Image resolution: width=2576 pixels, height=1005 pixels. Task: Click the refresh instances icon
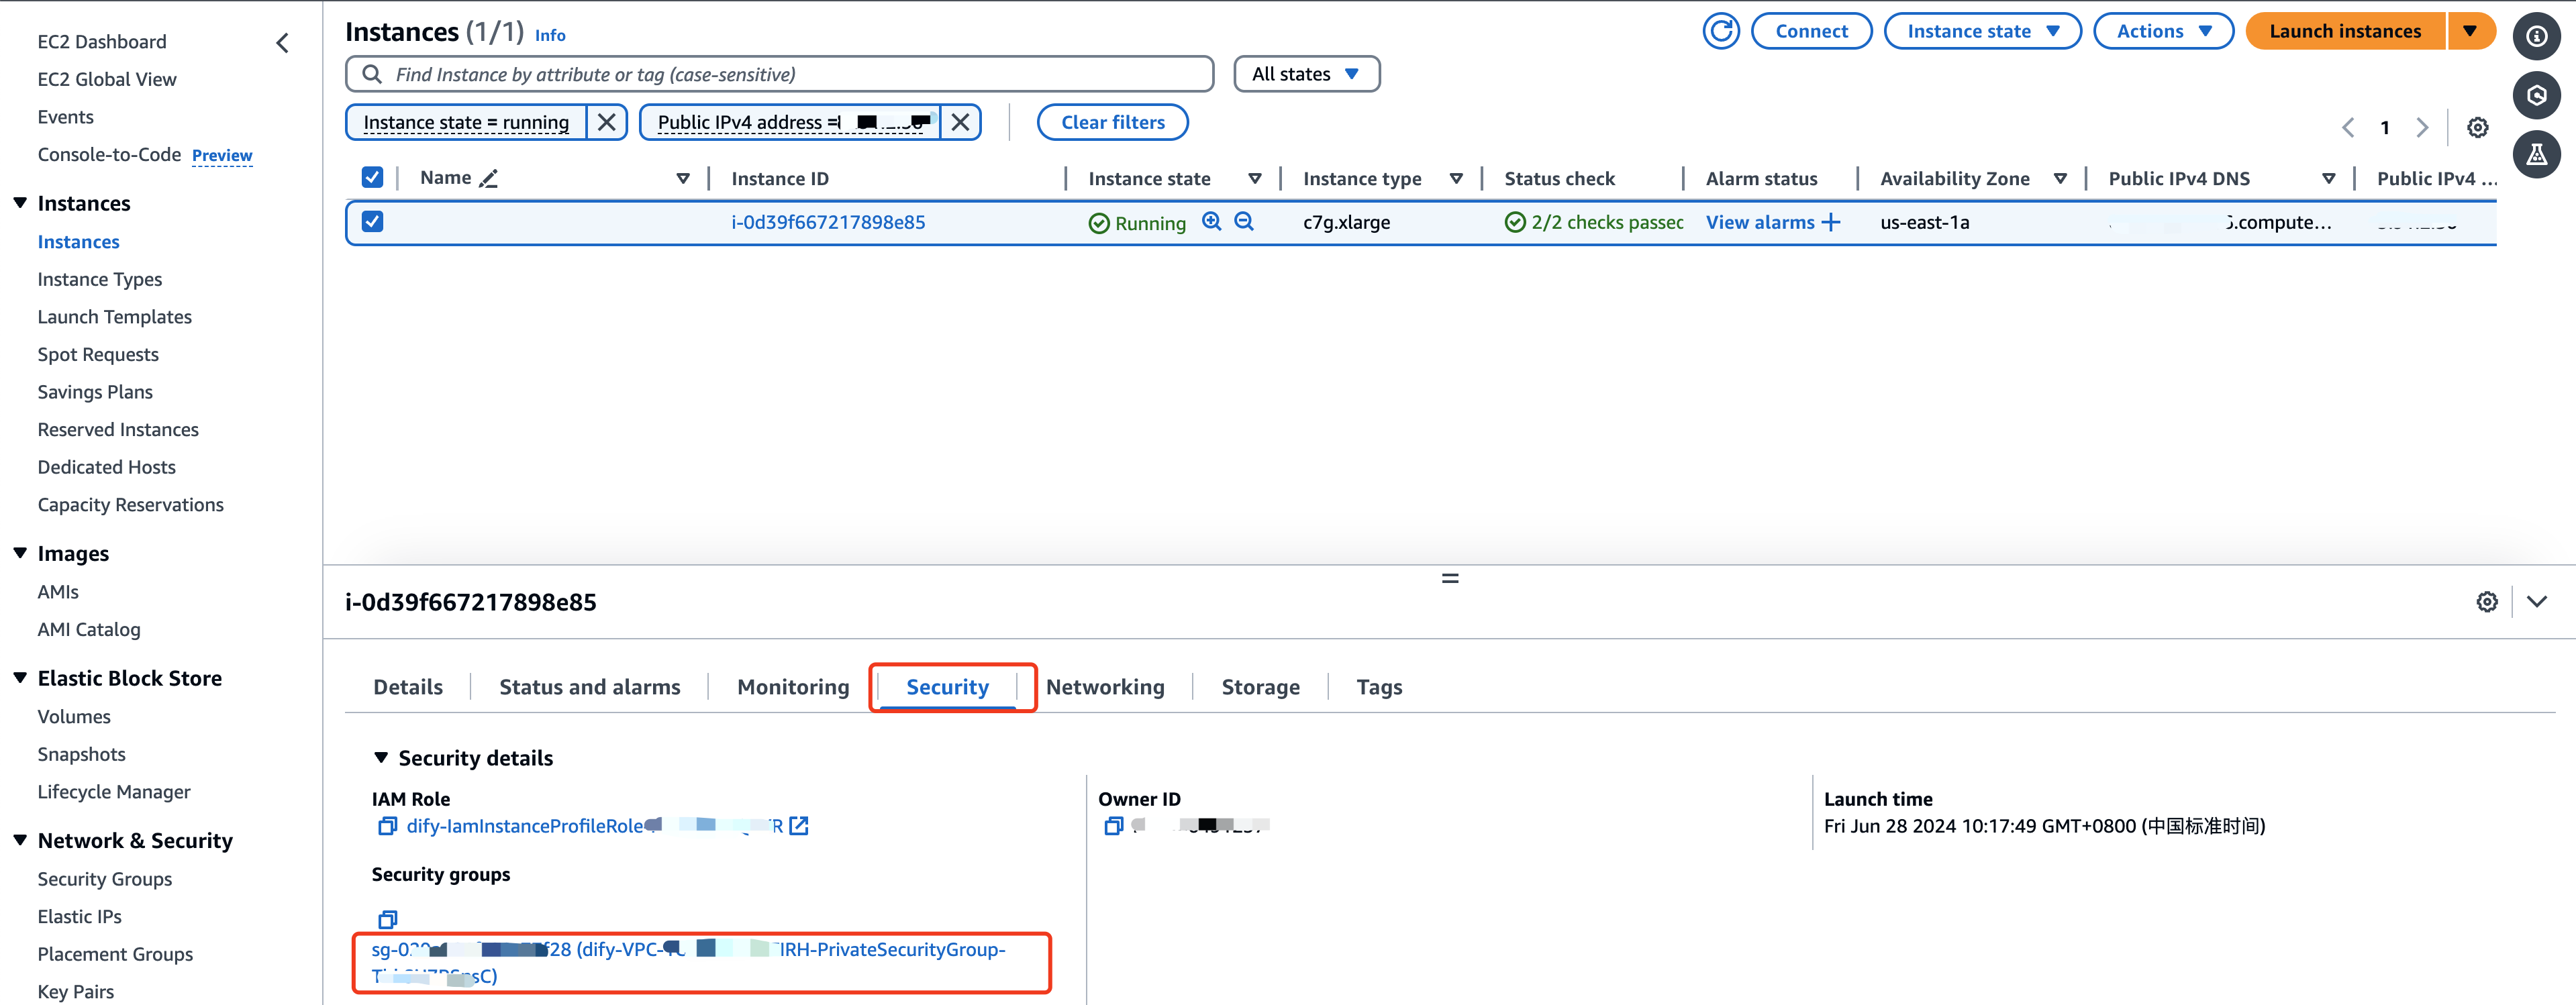(x=1720, y=31)
